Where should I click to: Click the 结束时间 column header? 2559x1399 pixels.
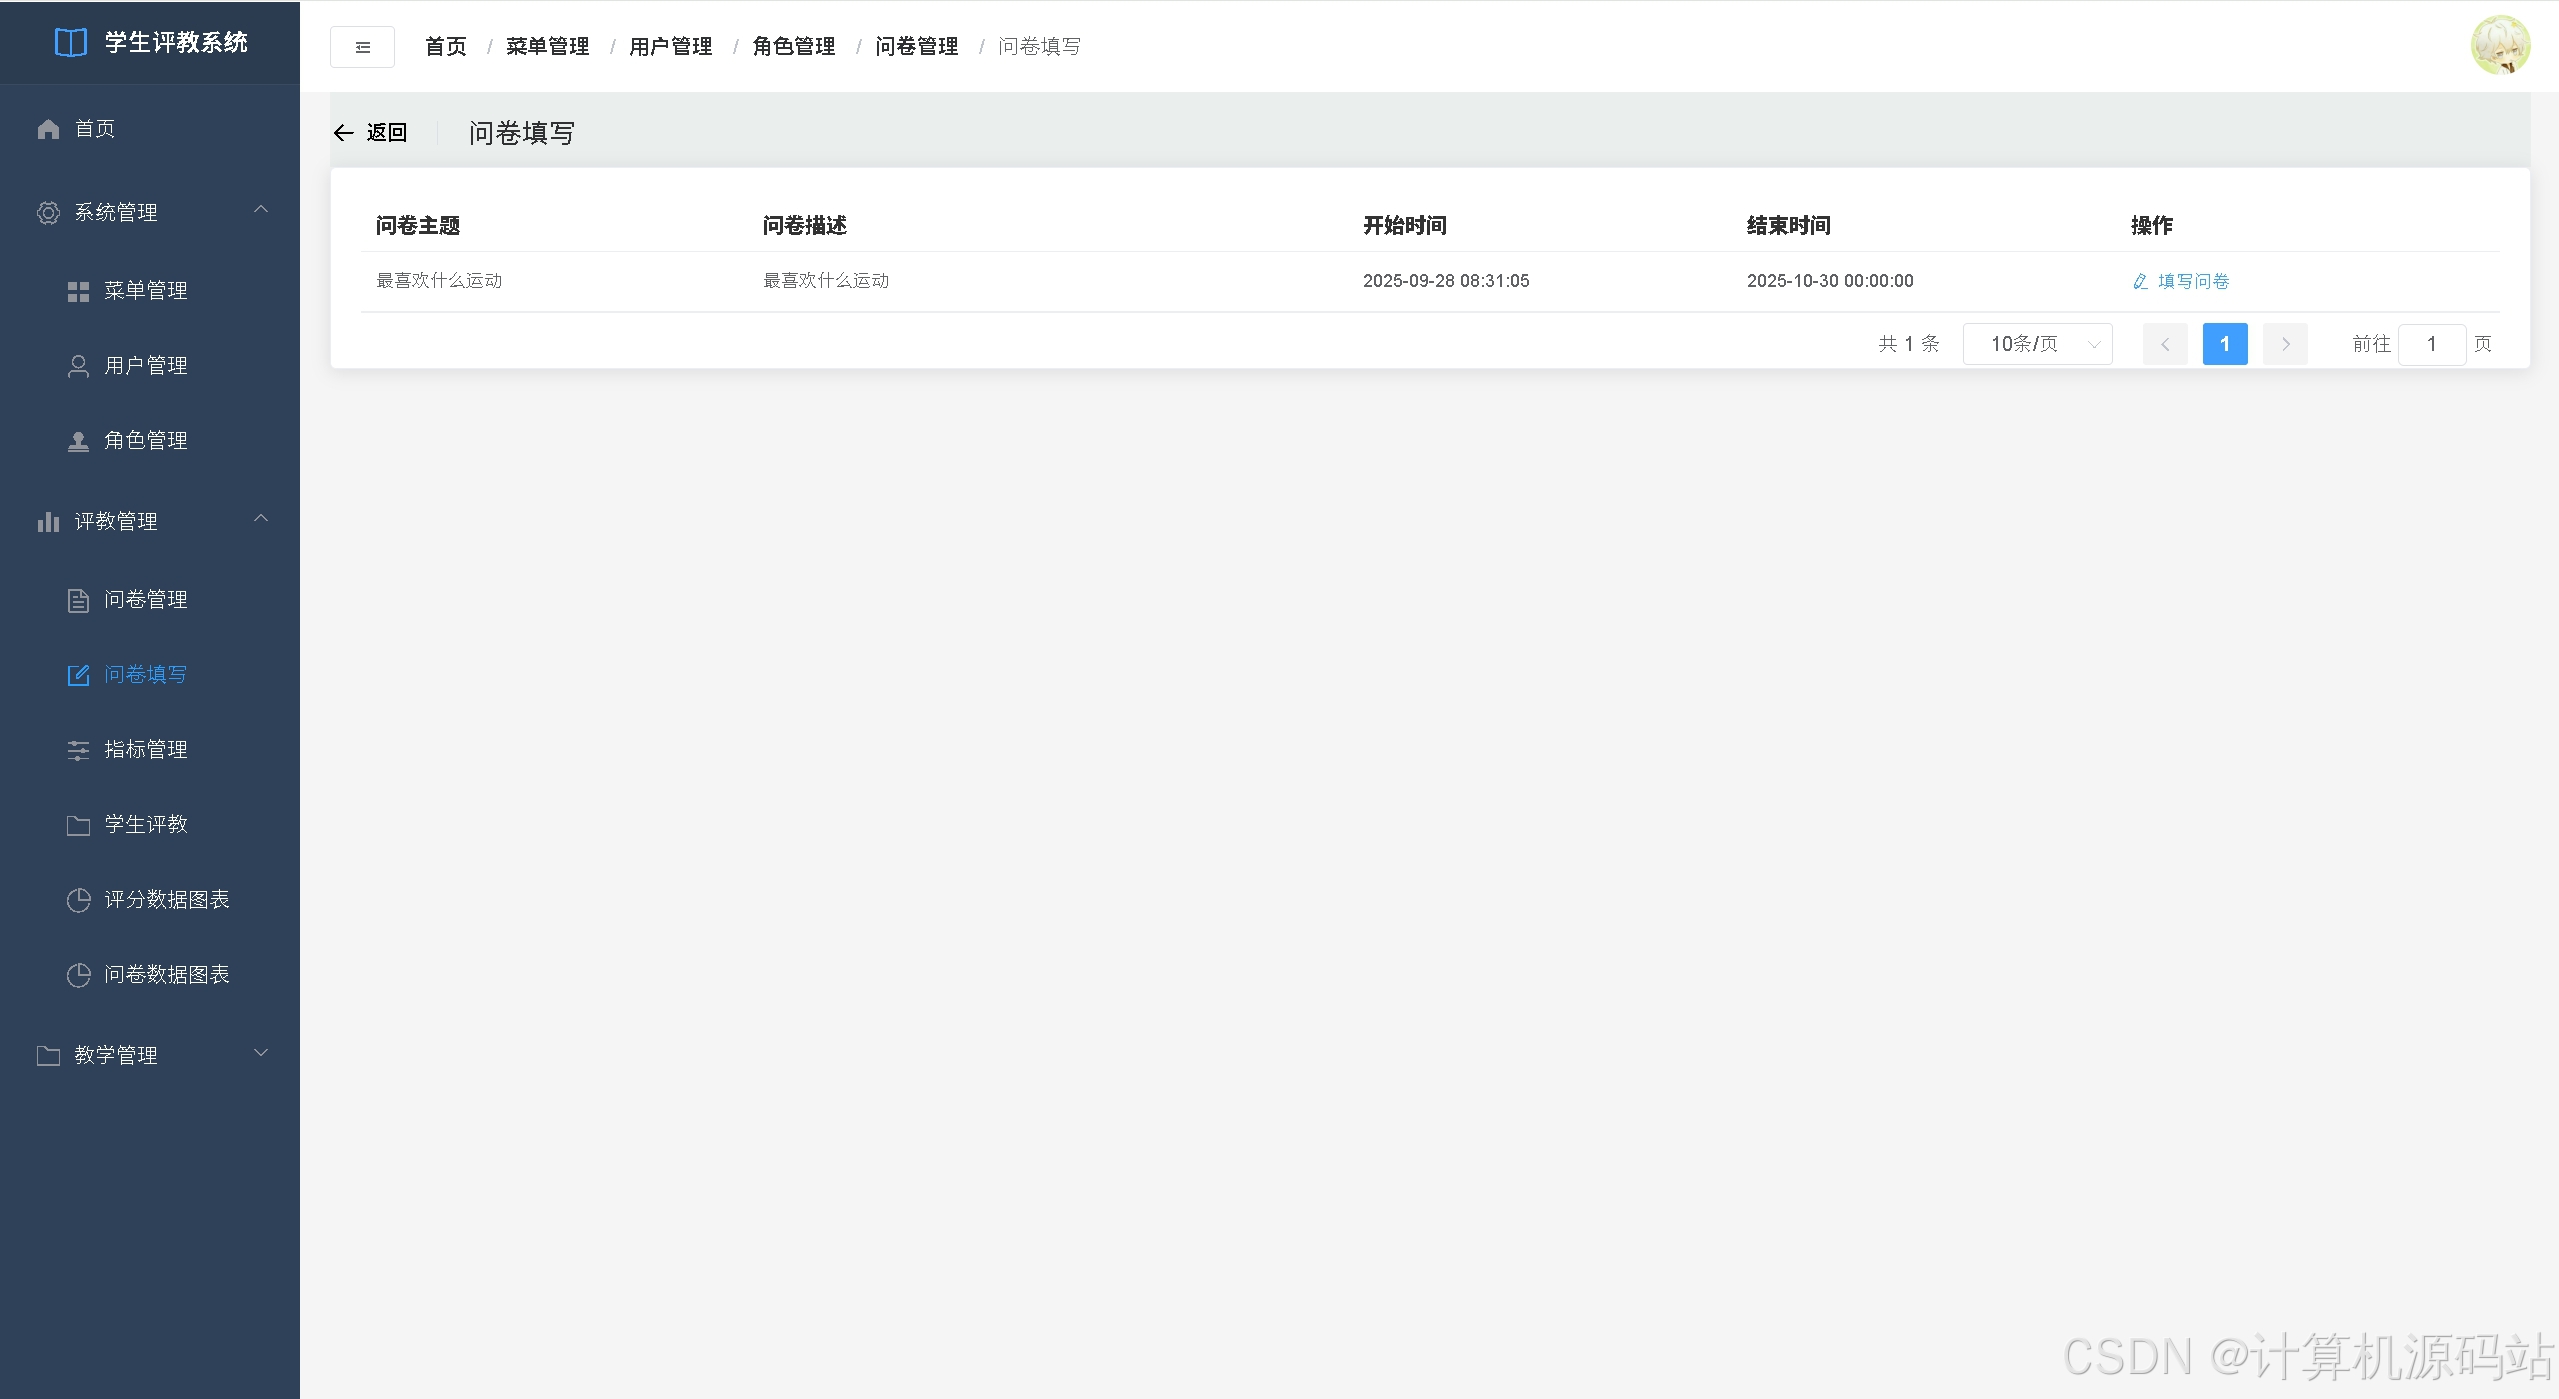pyautogui.click(x=1789, y=226)
